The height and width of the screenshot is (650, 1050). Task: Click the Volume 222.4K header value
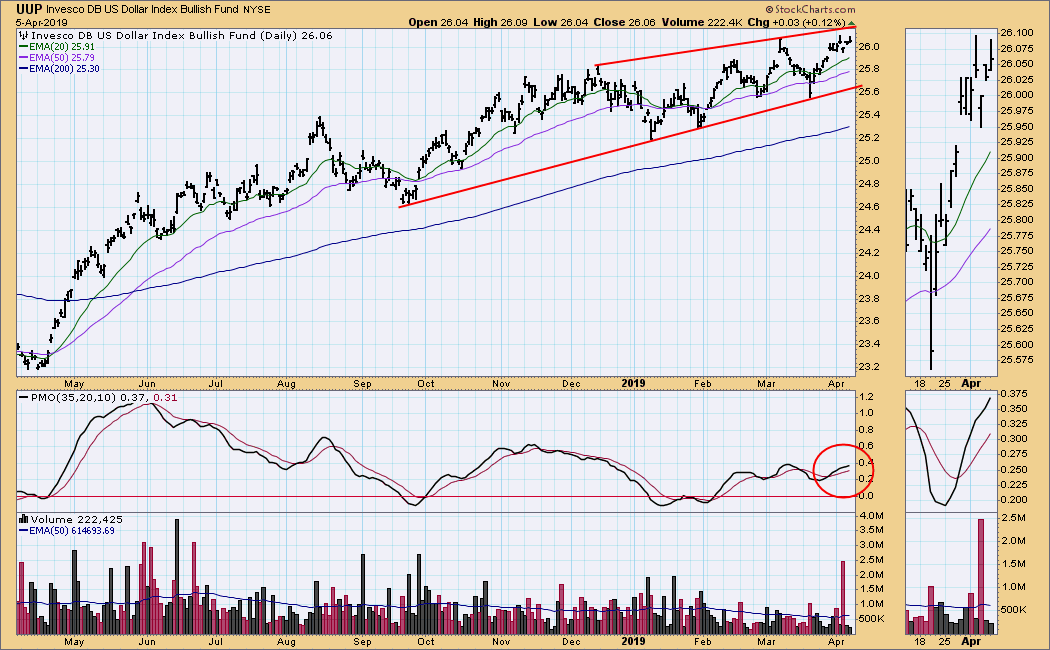(x=702, y=22)
